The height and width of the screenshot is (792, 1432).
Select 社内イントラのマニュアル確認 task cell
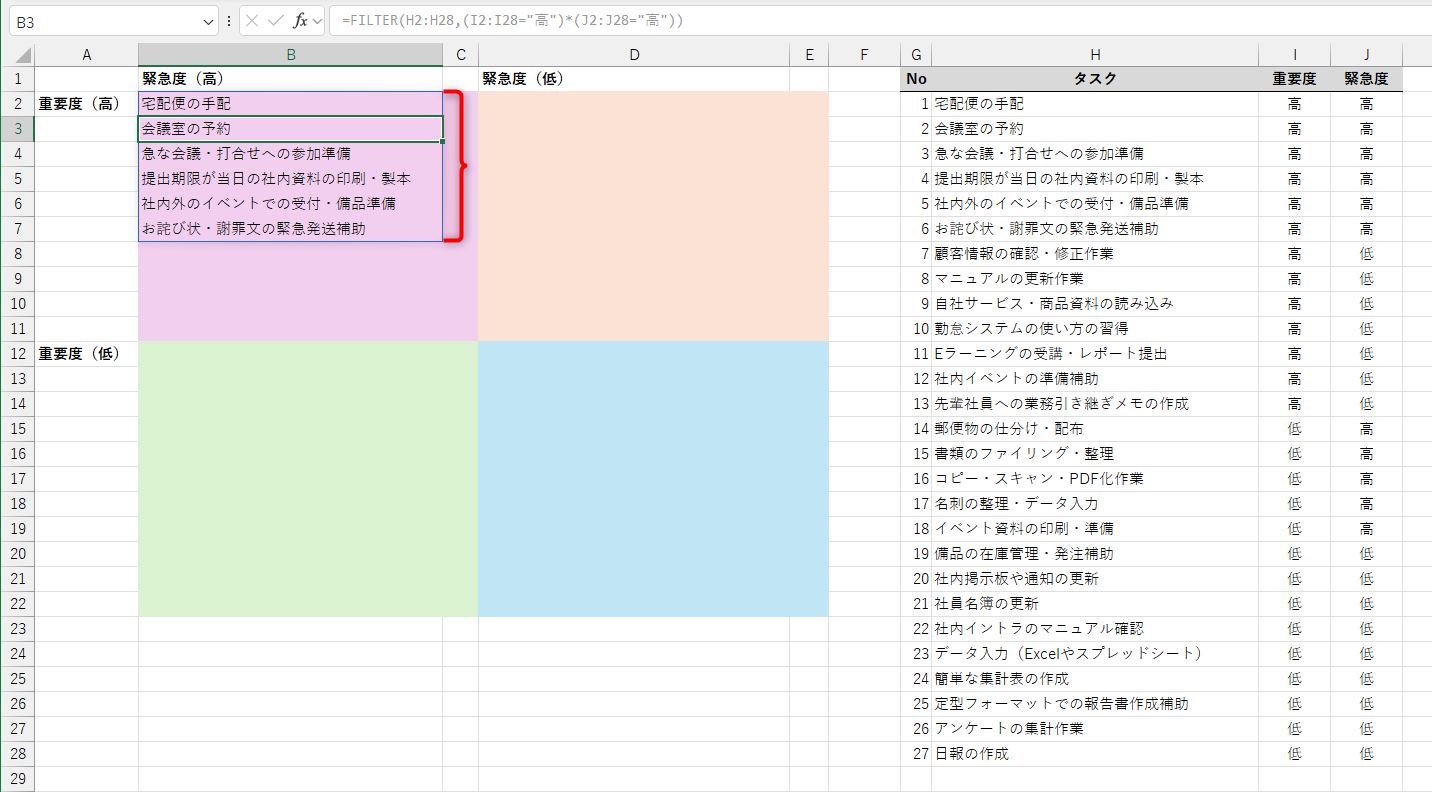1095,629
